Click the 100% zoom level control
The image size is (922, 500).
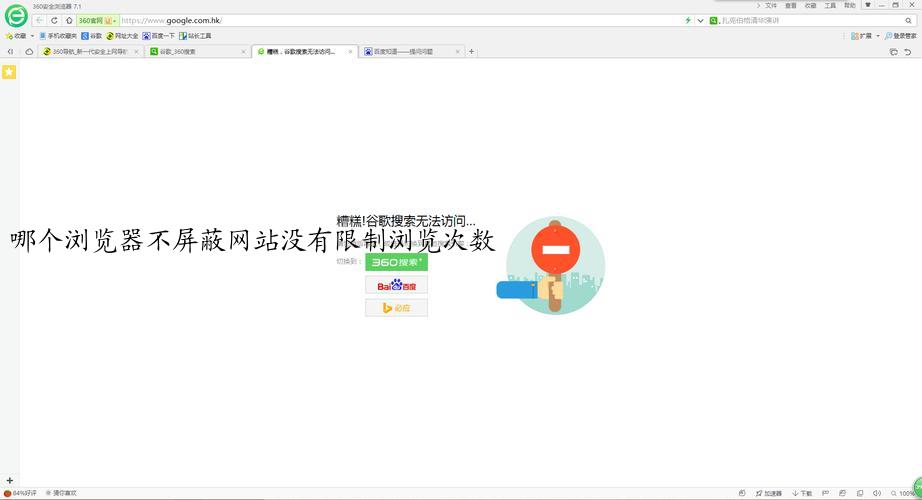pyautogui.click(x=903, y=494)
